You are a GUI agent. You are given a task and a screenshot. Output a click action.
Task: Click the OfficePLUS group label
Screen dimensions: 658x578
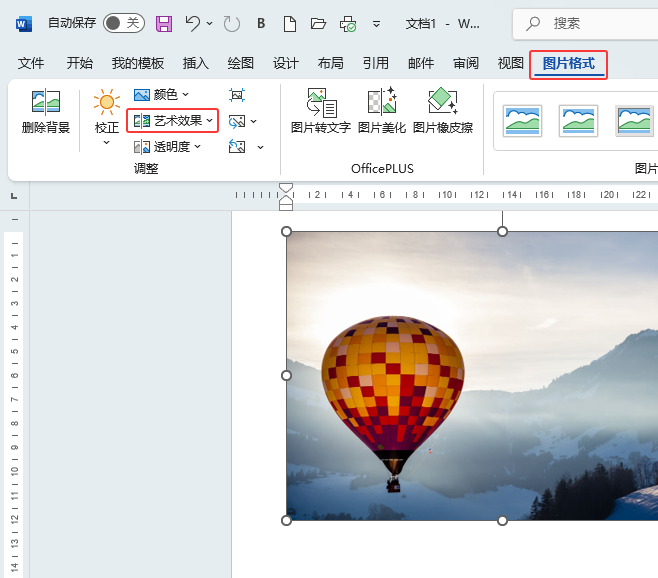point(382,169)
